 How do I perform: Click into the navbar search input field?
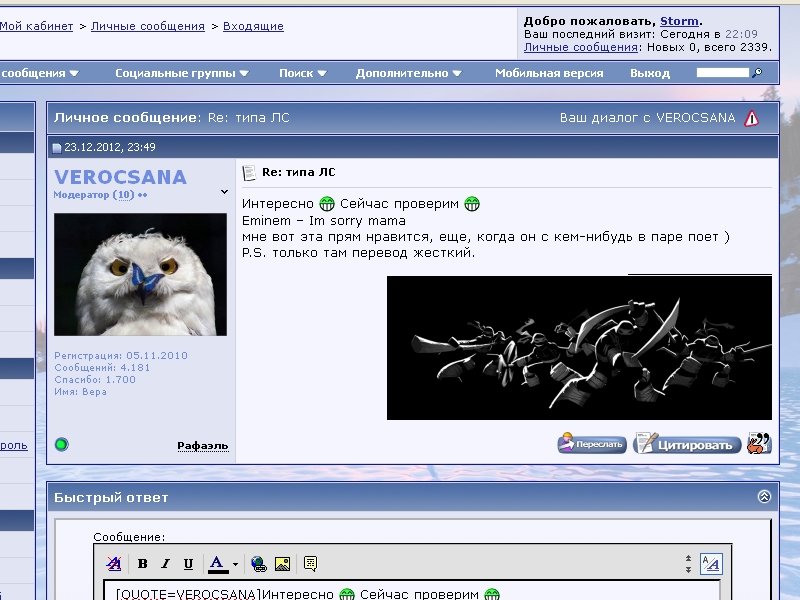tap(722, 72)
